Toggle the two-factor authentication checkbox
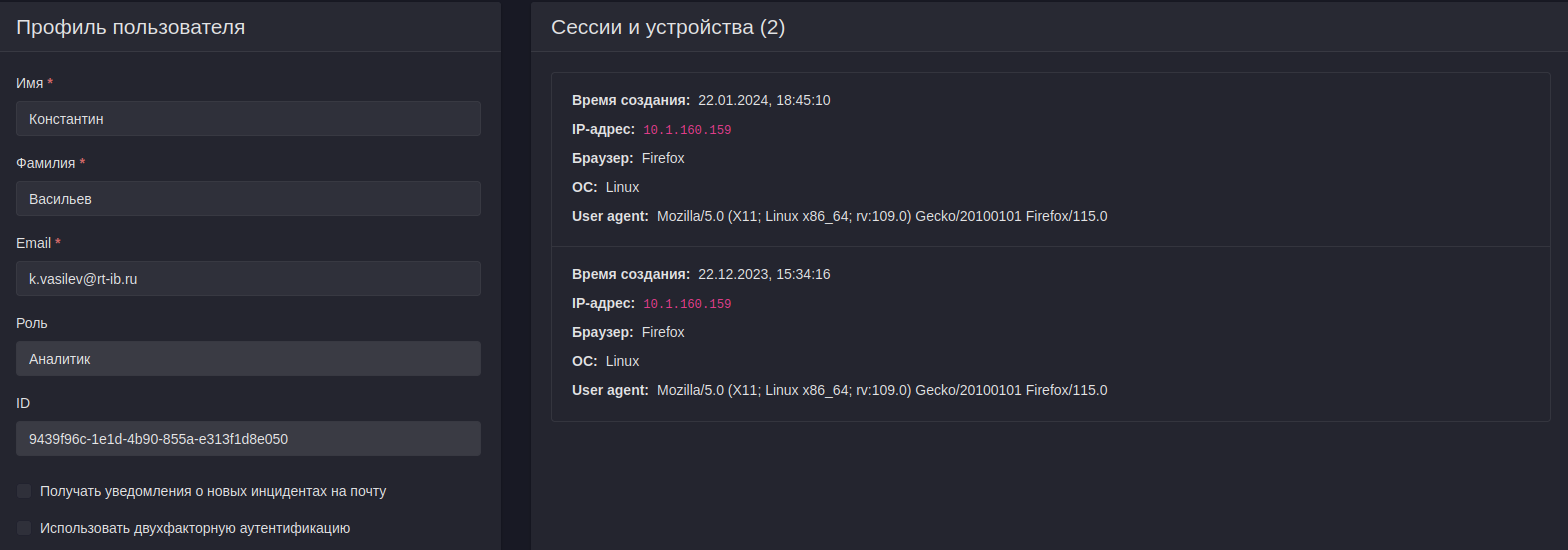The height and width of the screenshot is (550, 1568). [24, 528]
